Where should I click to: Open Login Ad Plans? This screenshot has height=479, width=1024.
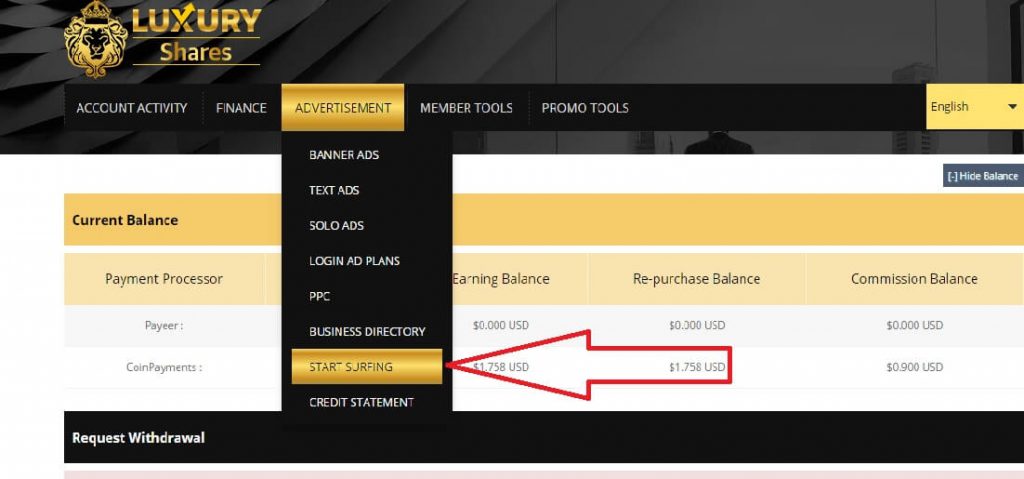point(354,261)
